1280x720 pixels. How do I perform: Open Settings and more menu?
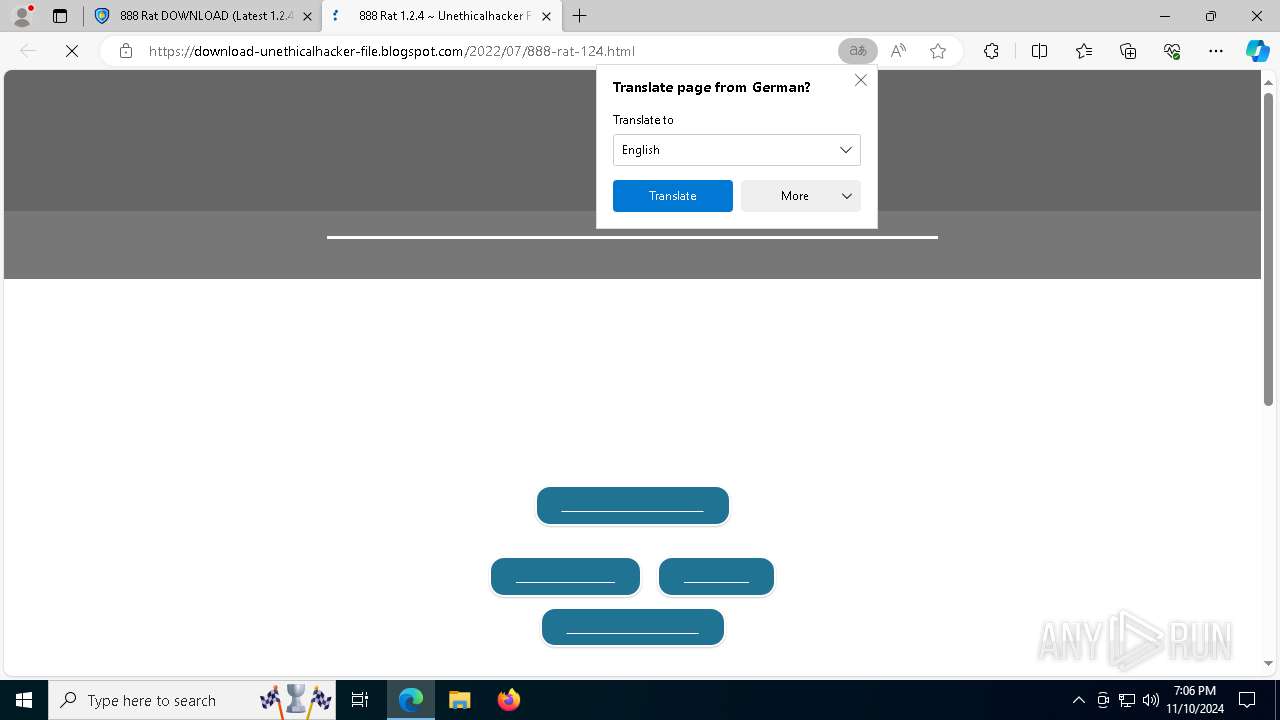pyautogui.click(x=1216, y=51)
